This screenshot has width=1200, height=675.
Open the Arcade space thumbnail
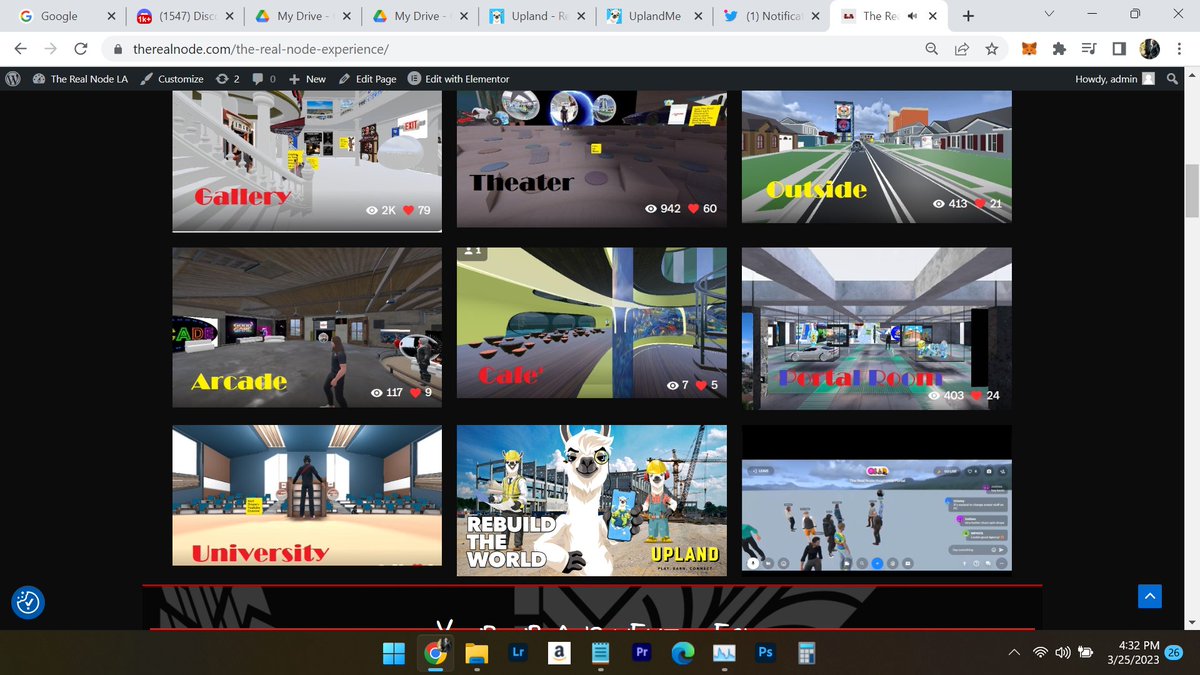[x=307, y=327]
